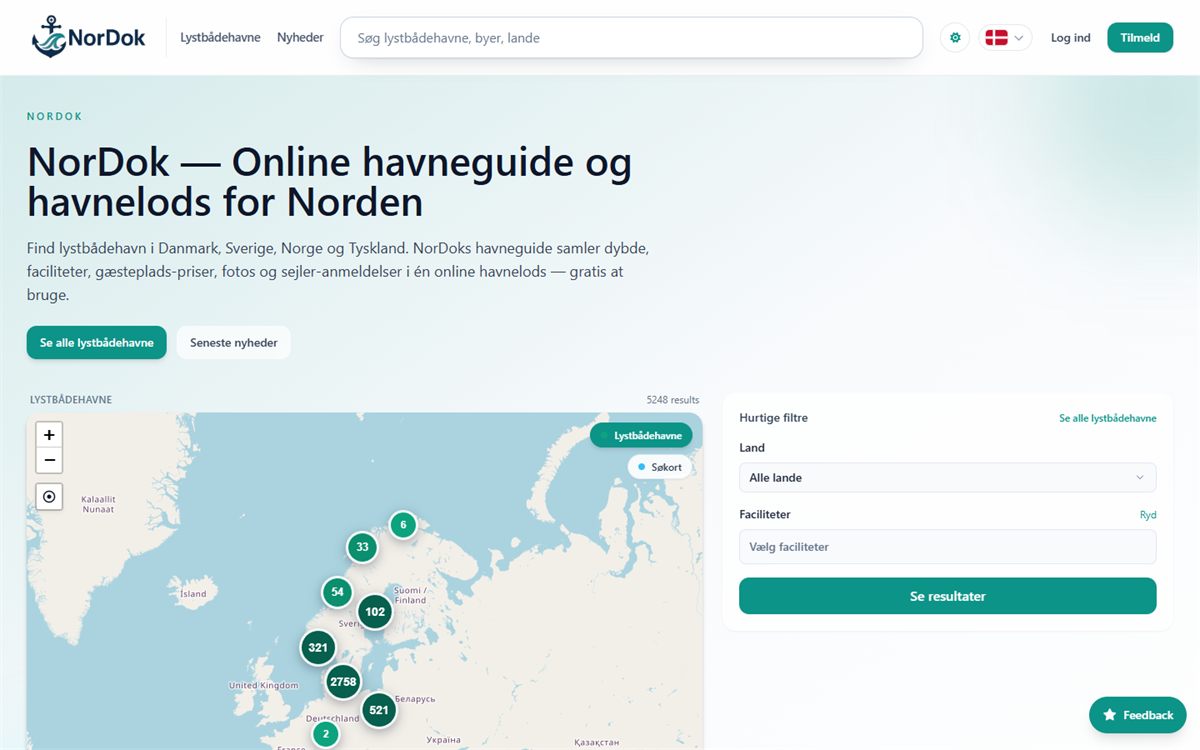The height and width of the screenshot is (750, 1200).
Task: Open the cluster marker labeled 321
Action: pos(318,648)
